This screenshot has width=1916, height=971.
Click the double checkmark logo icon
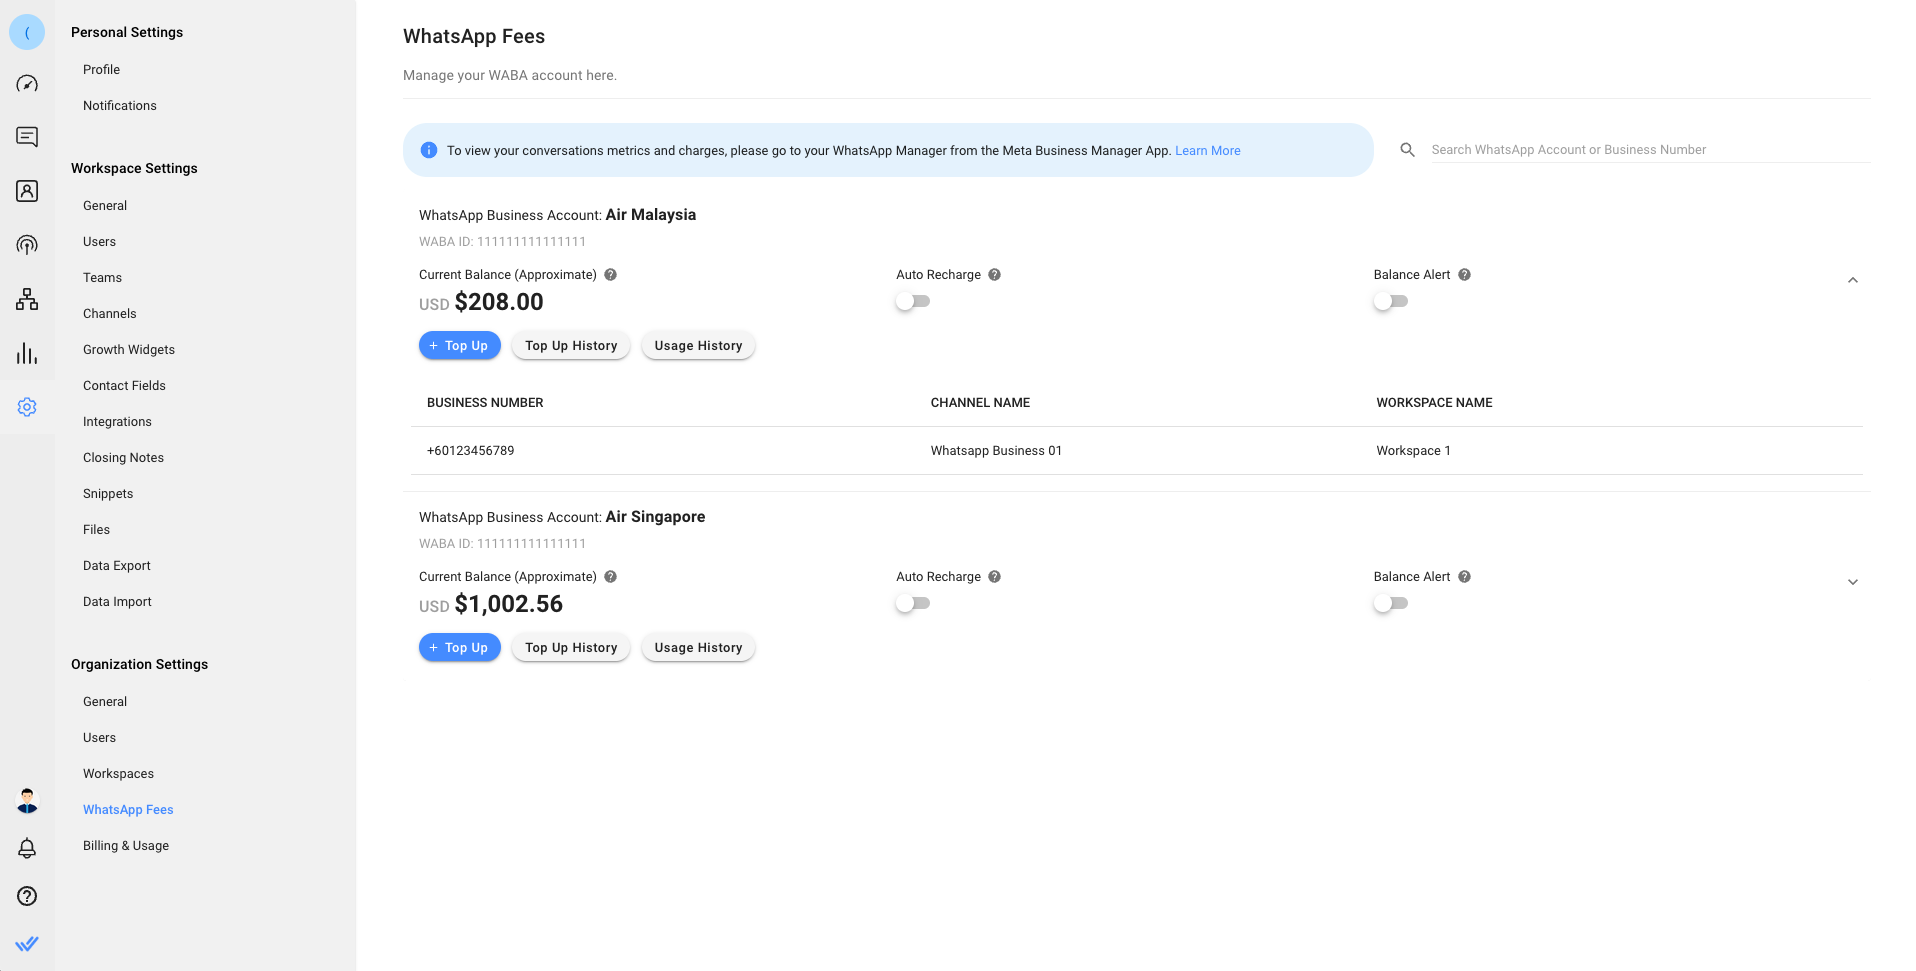27,943
